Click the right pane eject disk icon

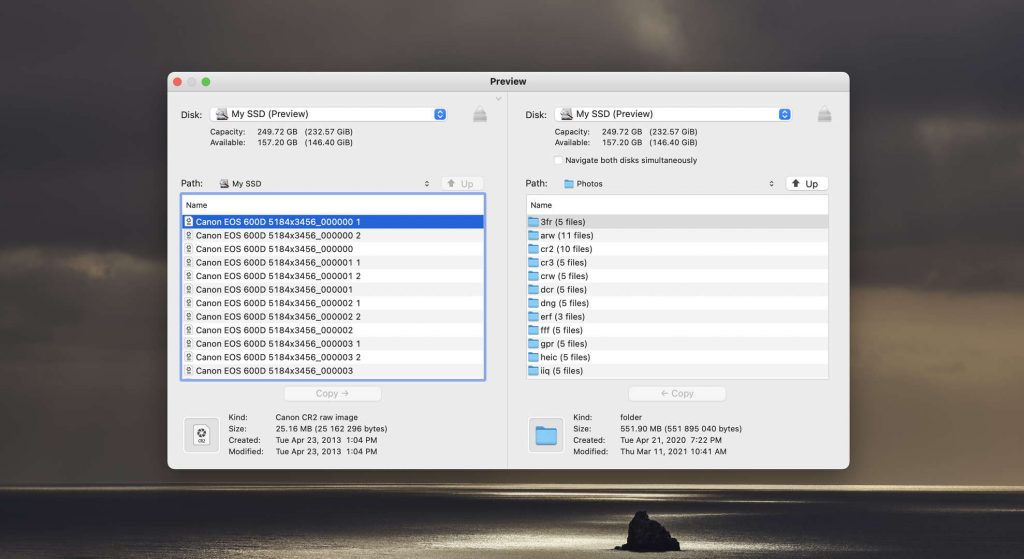pos(824,115)
